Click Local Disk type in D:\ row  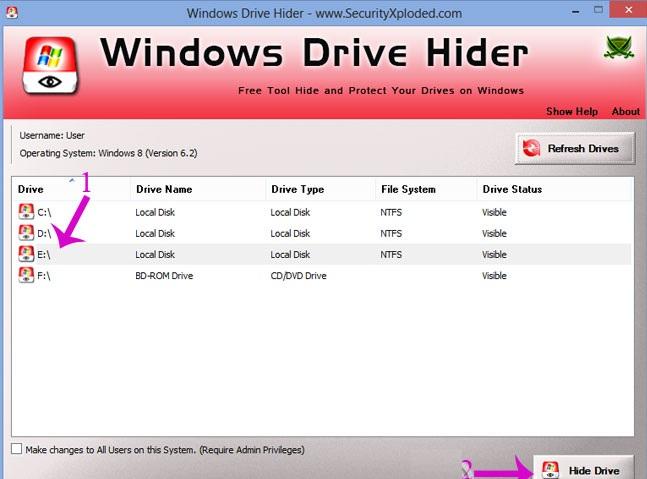[290, 234]
